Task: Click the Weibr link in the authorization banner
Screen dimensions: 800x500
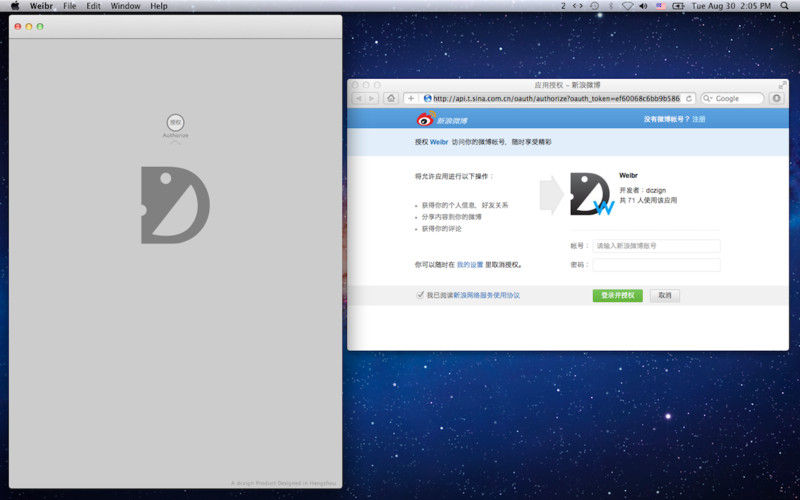Action: (439, 142)
